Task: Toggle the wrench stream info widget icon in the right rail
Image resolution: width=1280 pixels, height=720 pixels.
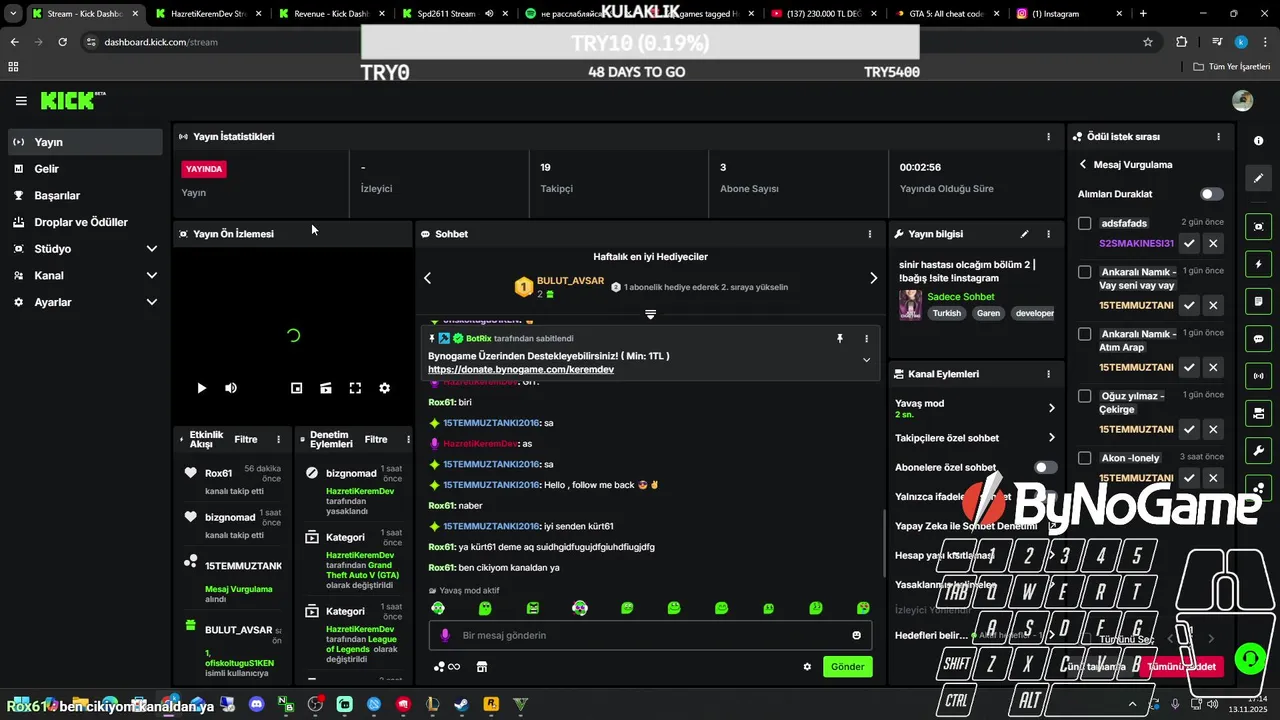Action: pos(1259,451)
